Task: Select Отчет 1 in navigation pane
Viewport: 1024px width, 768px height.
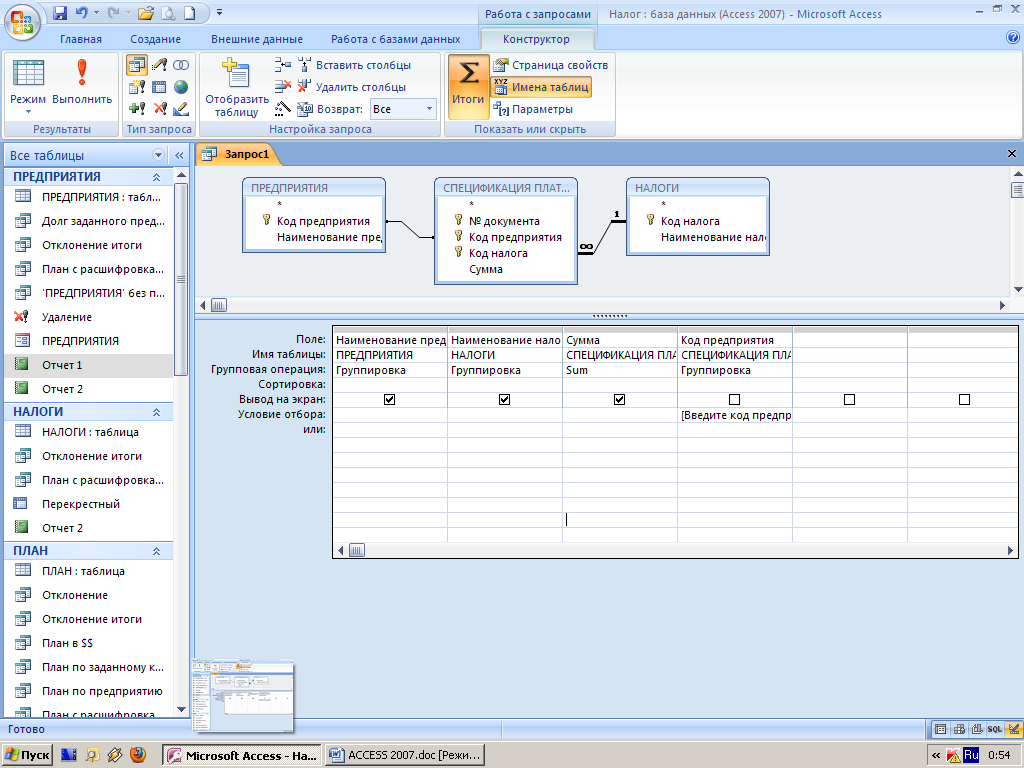Action: coord(89,365)
